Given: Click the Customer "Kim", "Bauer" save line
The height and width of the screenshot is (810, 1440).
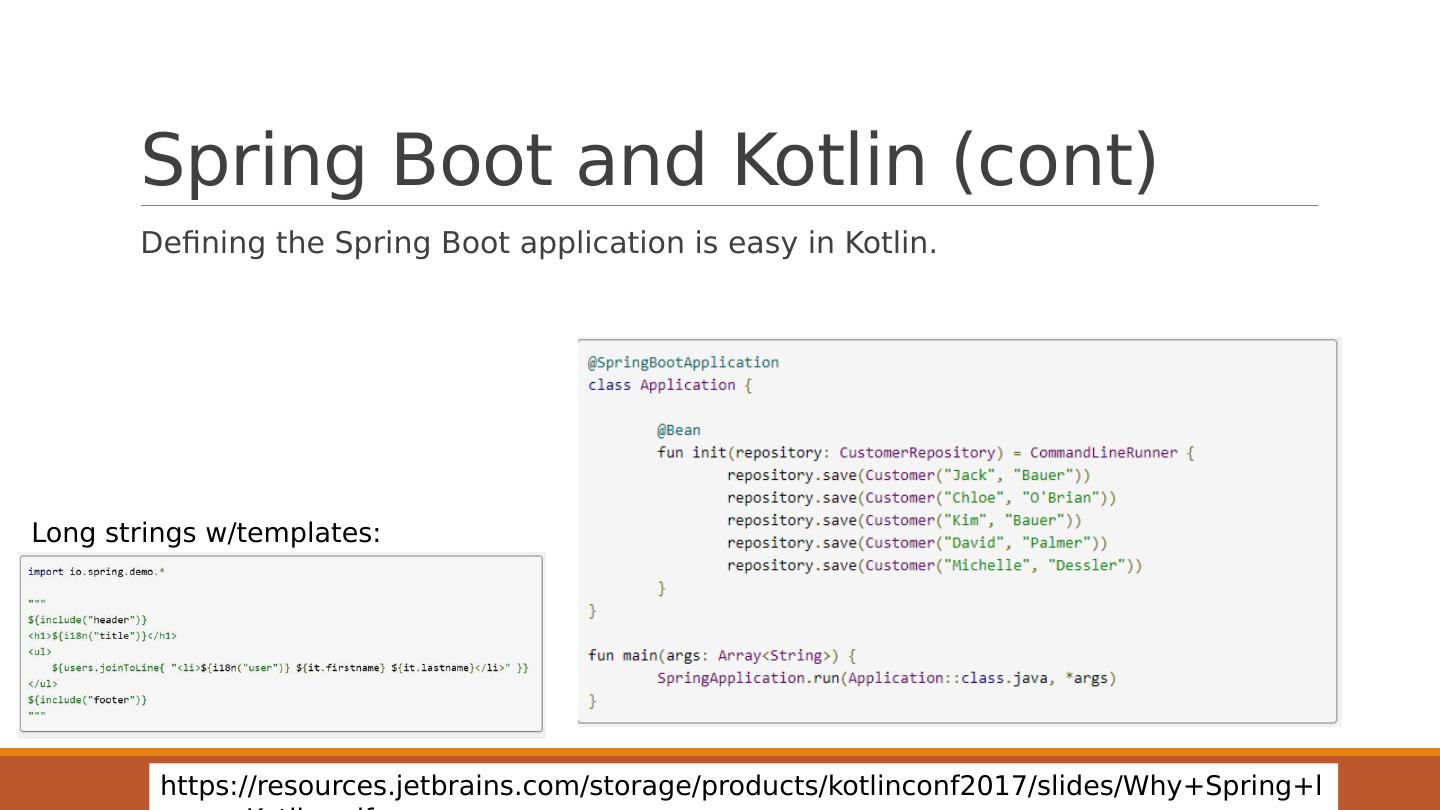Looking at the screenshot, I should [x=904, y=520].
